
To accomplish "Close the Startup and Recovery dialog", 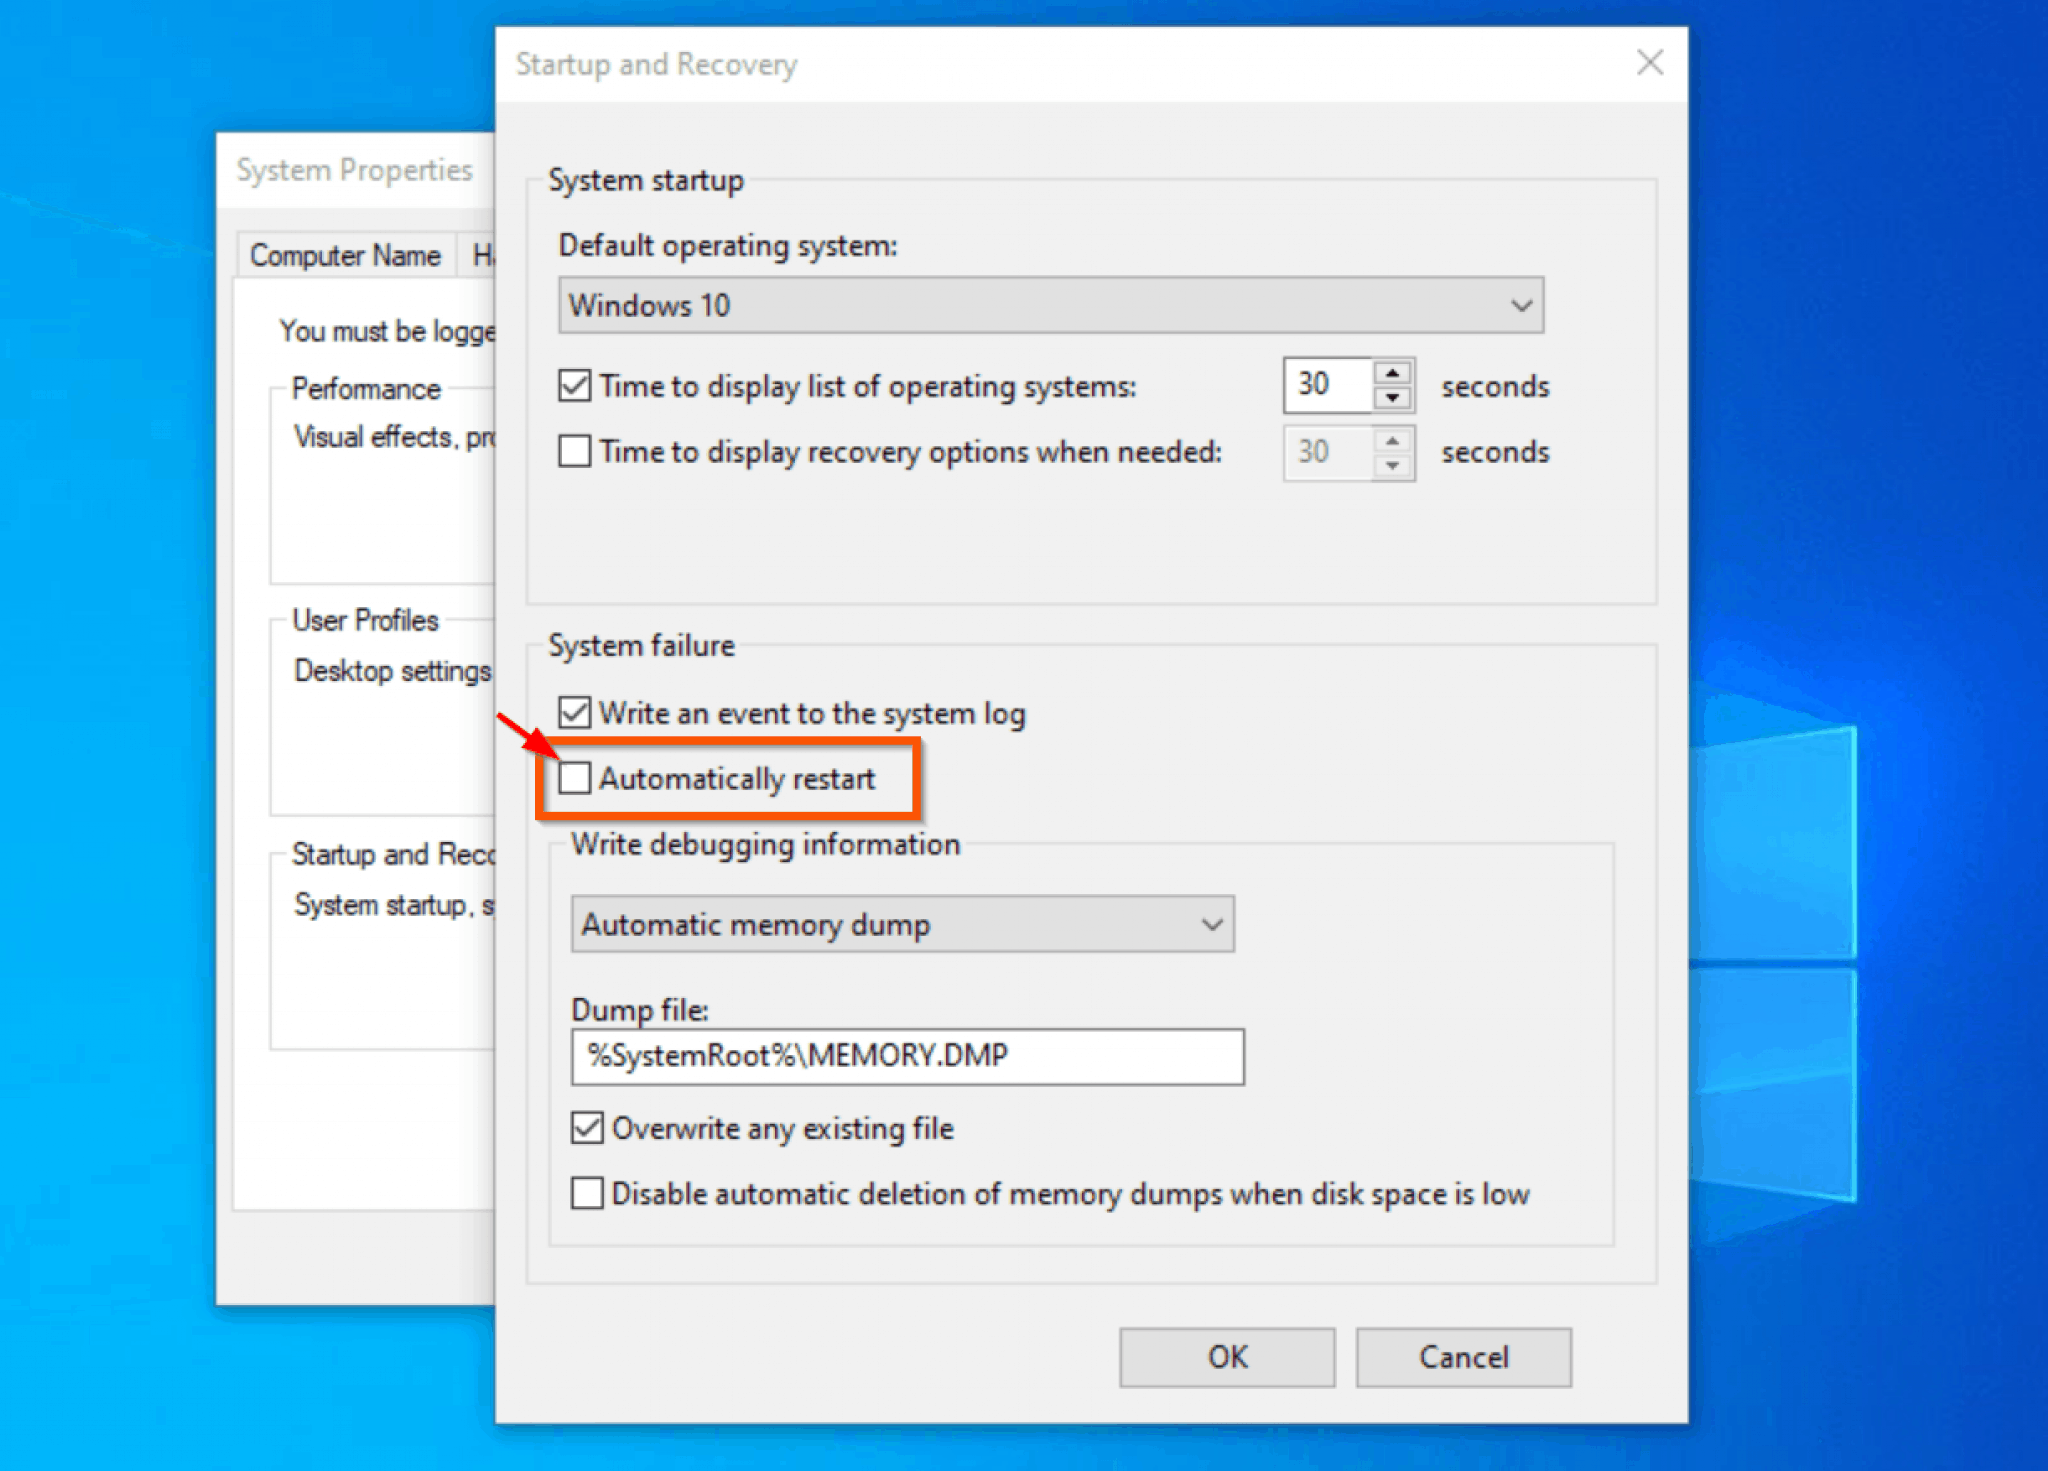I will 1649,63.
